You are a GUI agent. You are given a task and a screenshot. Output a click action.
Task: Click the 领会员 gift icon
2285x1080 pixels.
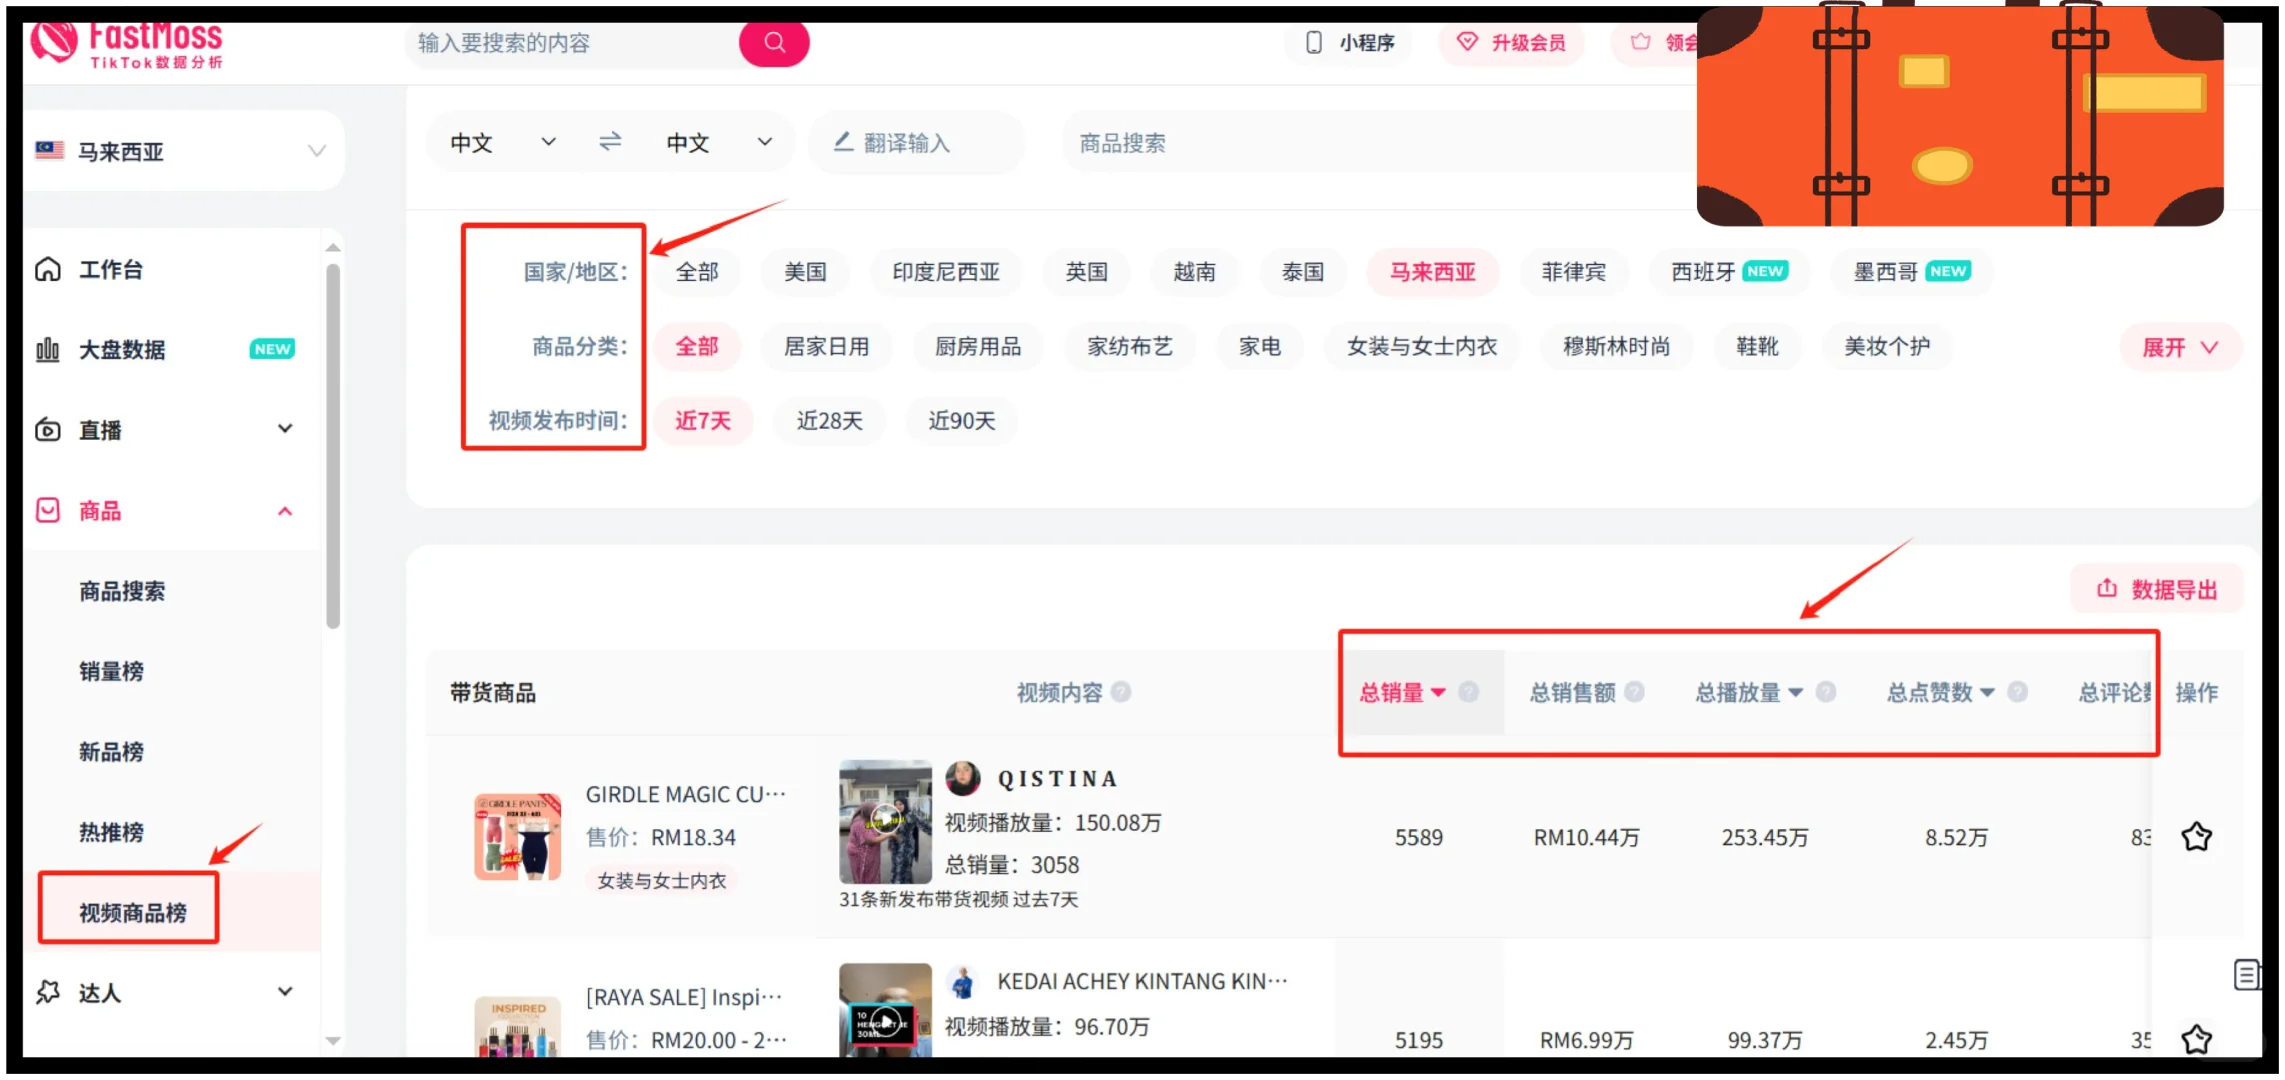pos(1641,42)
